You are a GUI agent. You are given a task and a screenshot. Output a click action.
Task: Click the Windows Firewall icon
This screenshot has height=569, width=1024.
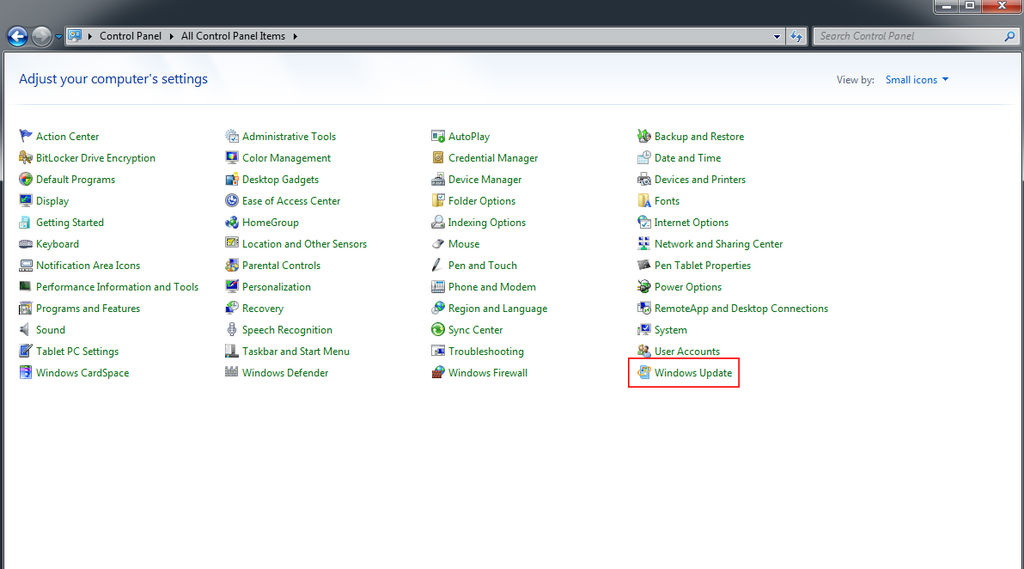(438, 372)
